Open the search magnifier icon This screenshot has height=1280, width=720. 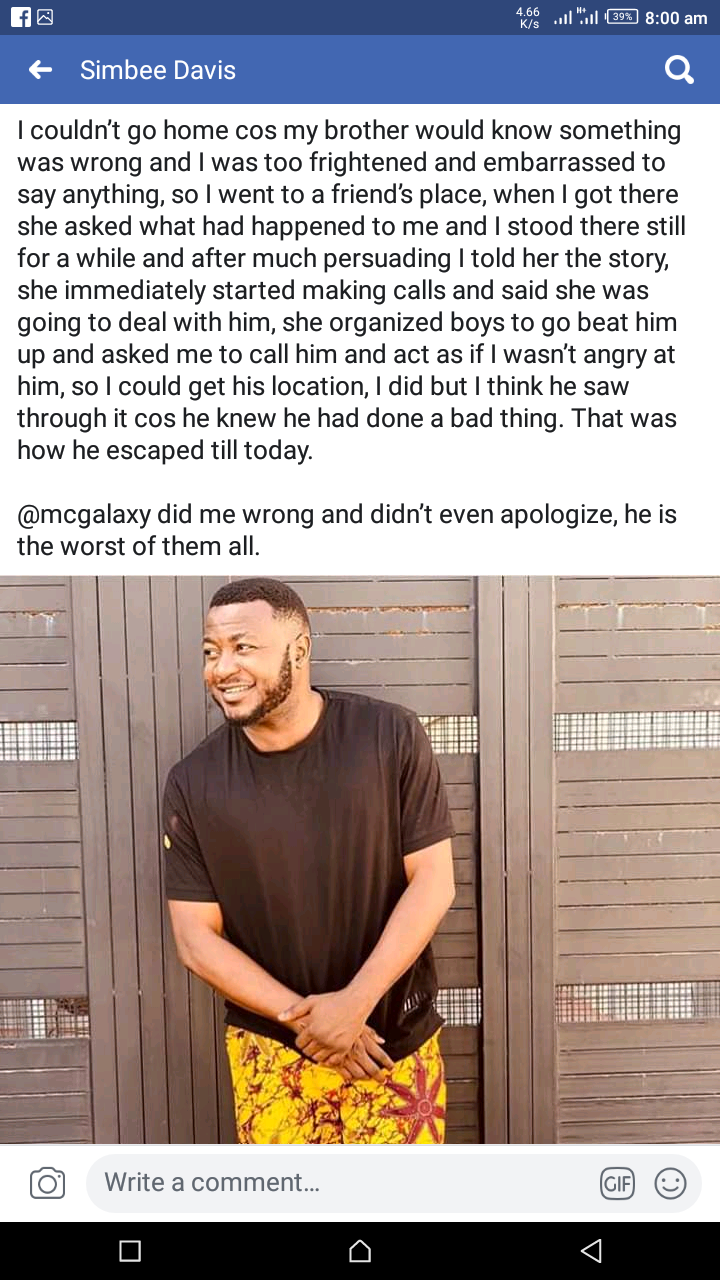pyautogui.click(x=679, y=70)
